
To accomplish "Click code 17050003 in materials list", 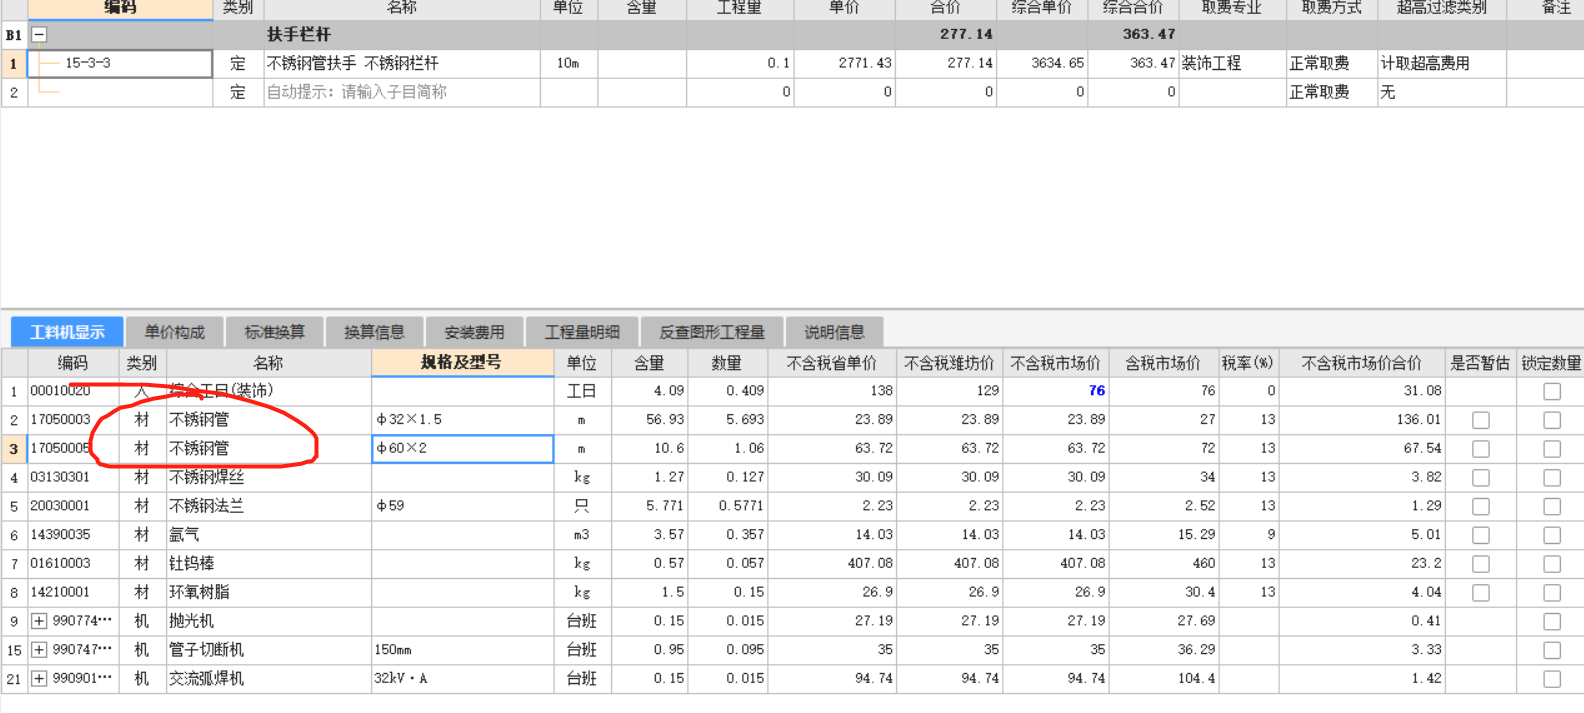I will (60, 420).
